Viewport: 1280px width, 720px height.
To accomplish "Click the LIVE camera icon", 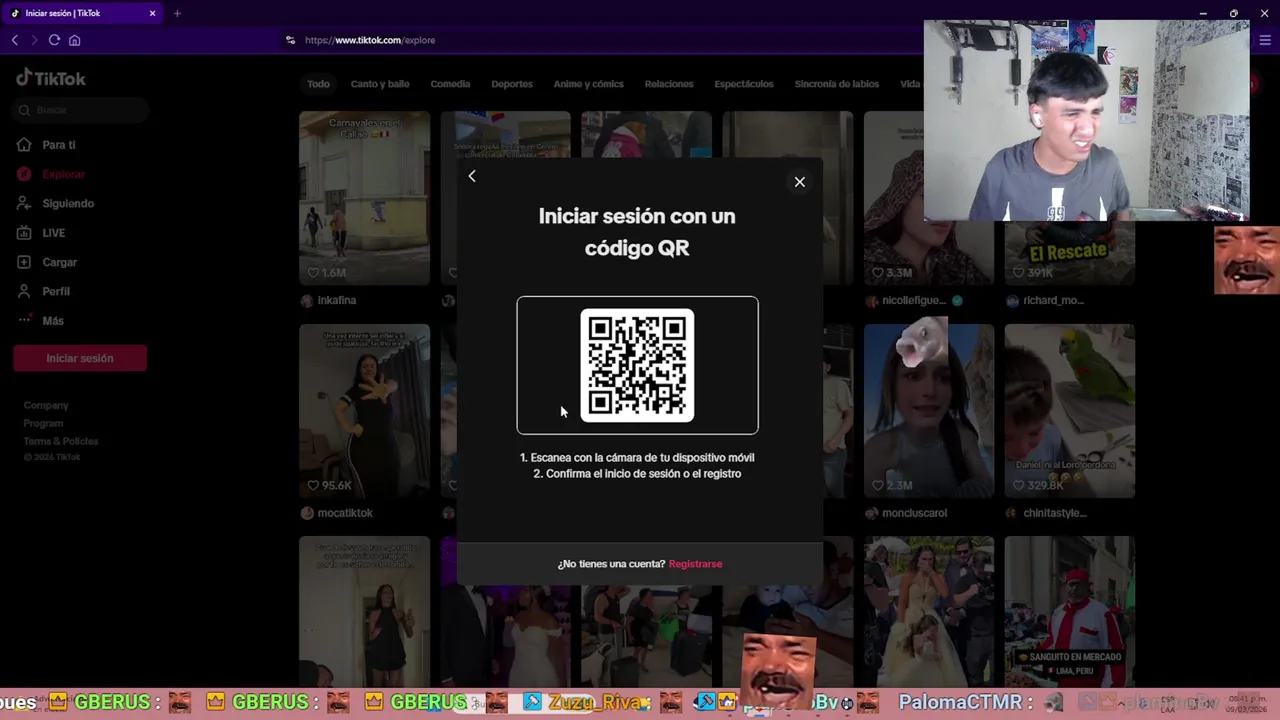I will point(24,233).
